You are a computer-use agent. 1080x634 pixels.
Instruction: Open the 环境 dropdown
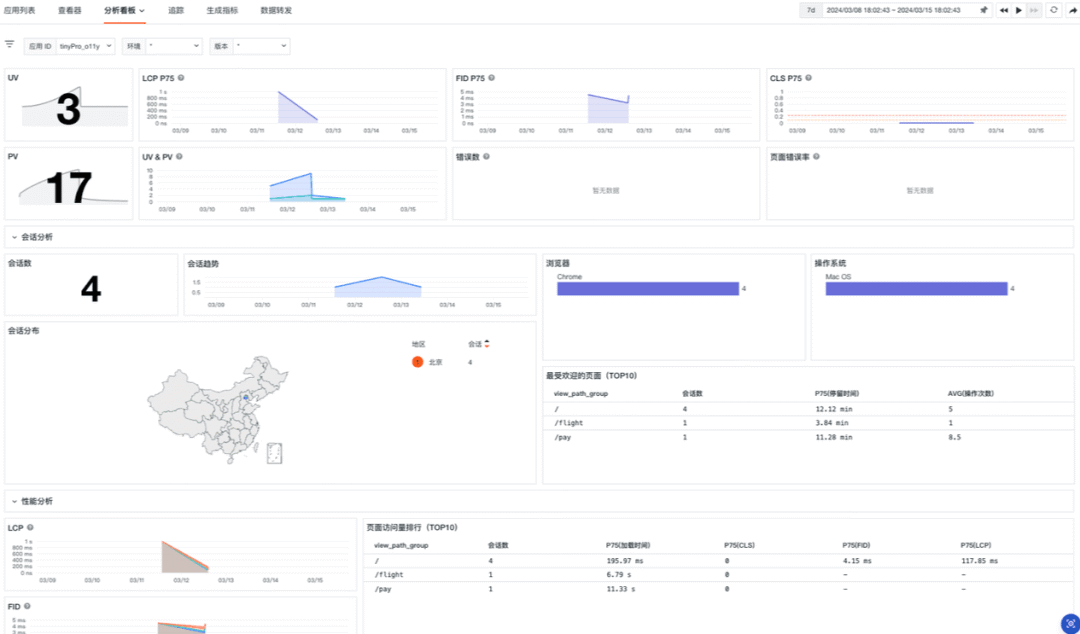pos(174,46)
